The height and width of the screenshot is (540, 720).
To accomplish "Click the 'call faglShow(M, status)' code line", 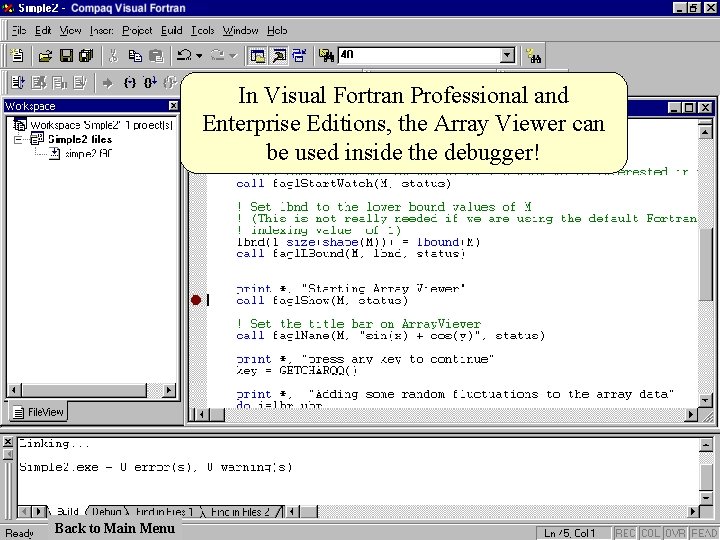I will click(x=322, y=300).
